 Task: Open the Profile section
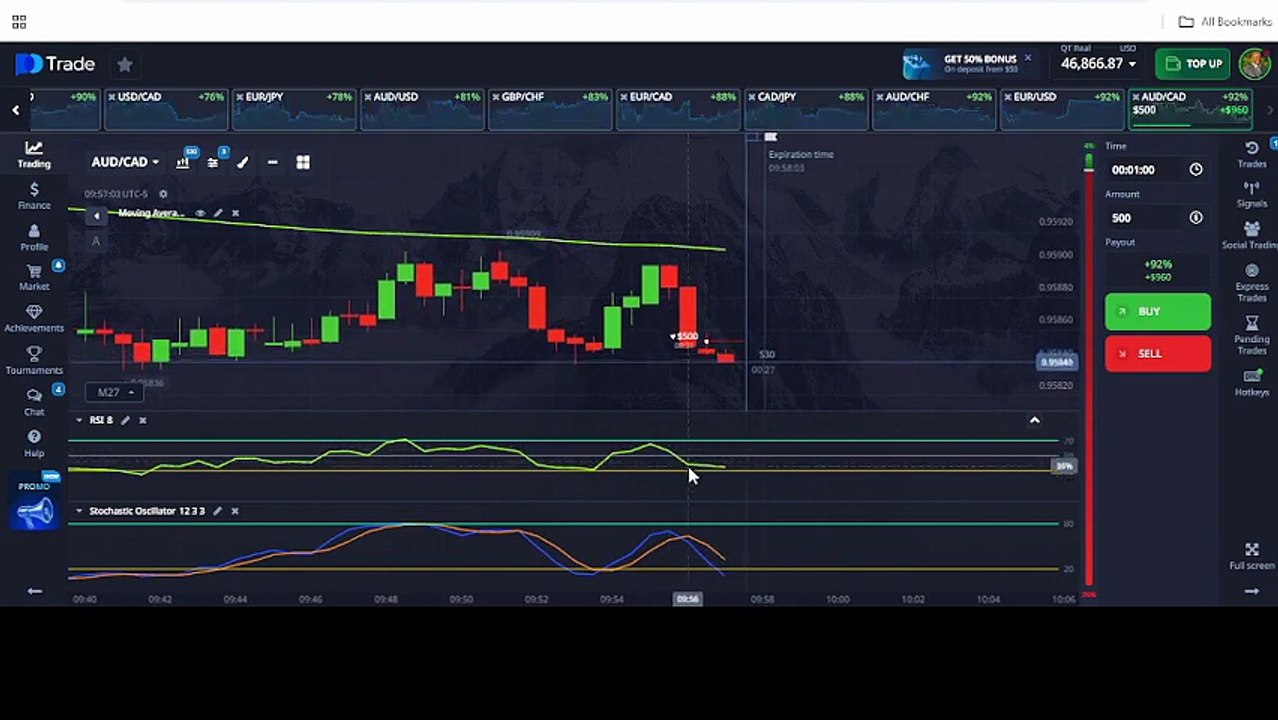(33, 238)
